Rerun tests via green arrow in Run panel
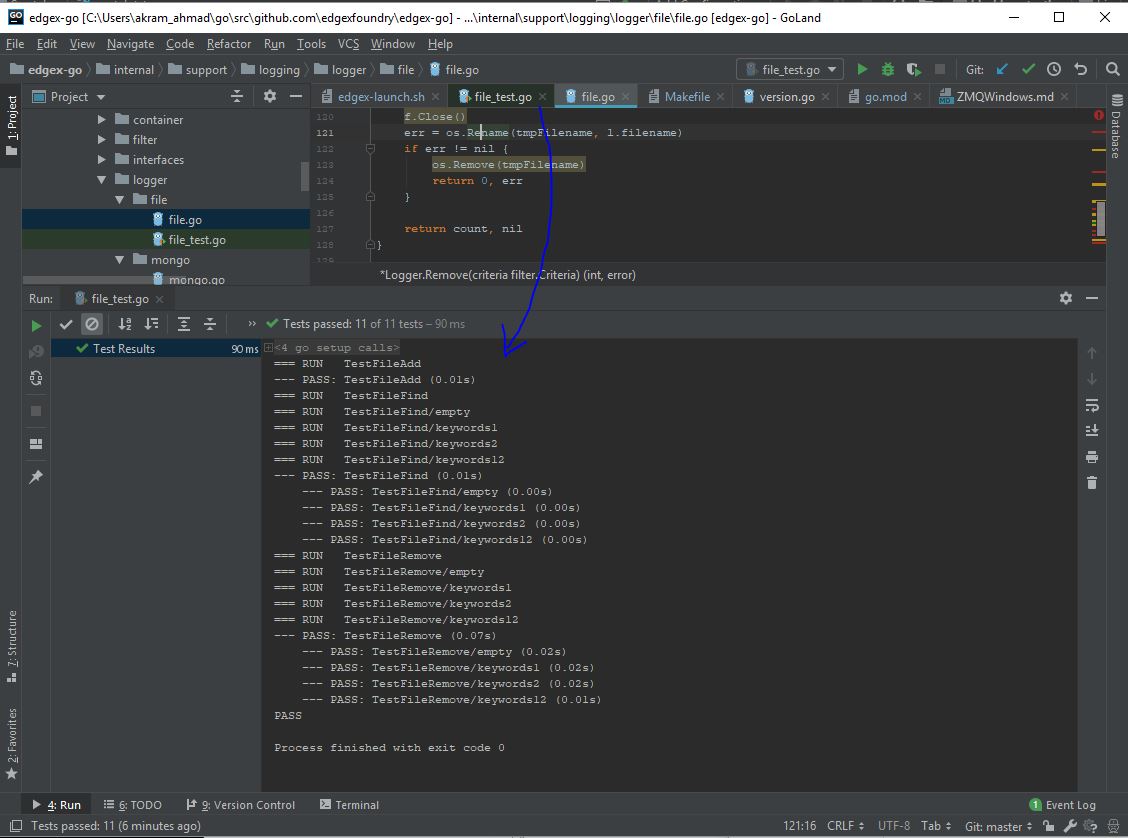The image size is (1128, 838). pos(36,324)
